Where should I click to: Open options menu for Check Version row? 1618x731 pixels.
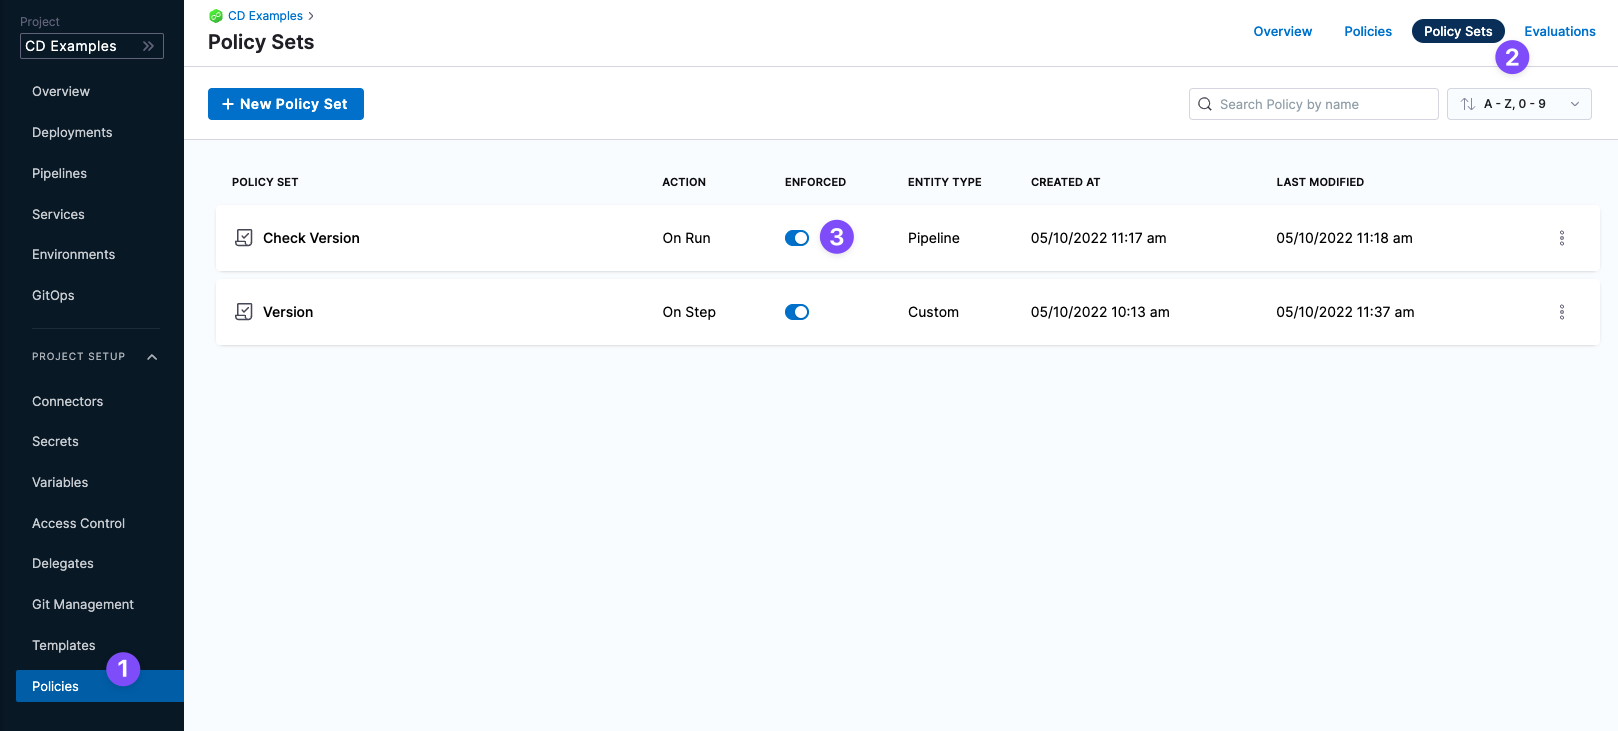tap(1562, 238)
